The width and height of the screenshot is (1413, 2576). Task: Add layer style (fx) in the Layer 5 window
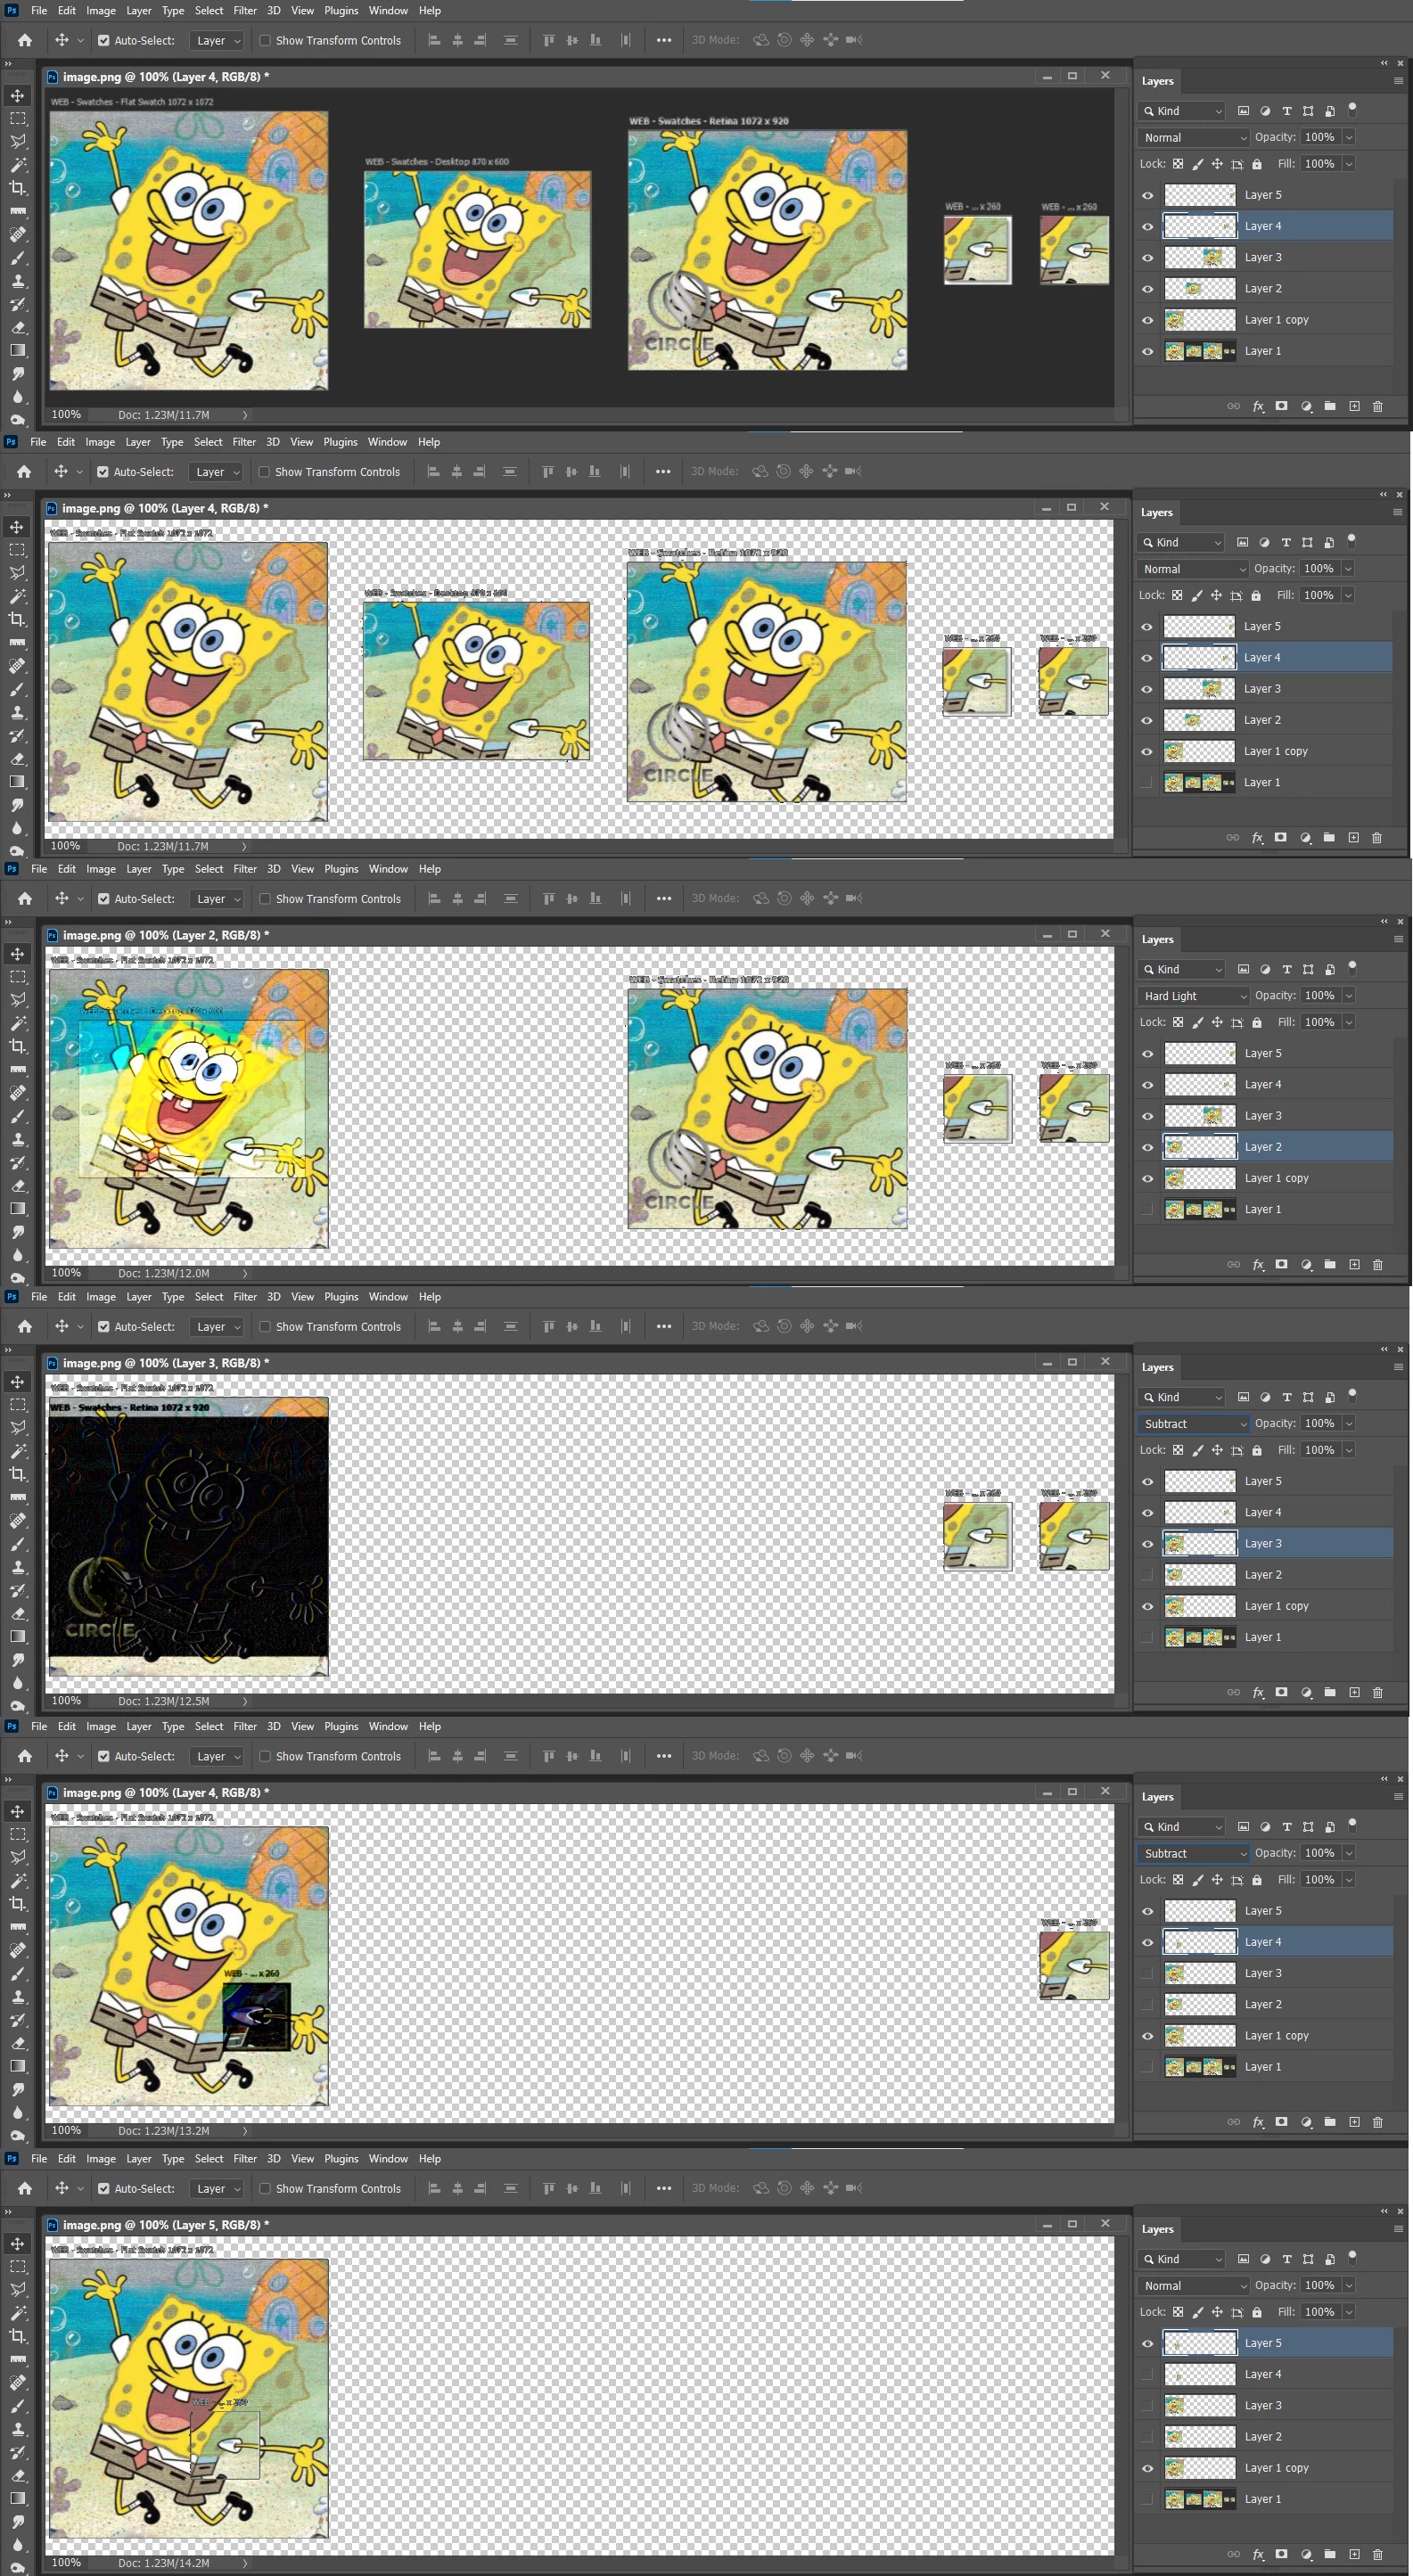[x=1258, y=2554]
